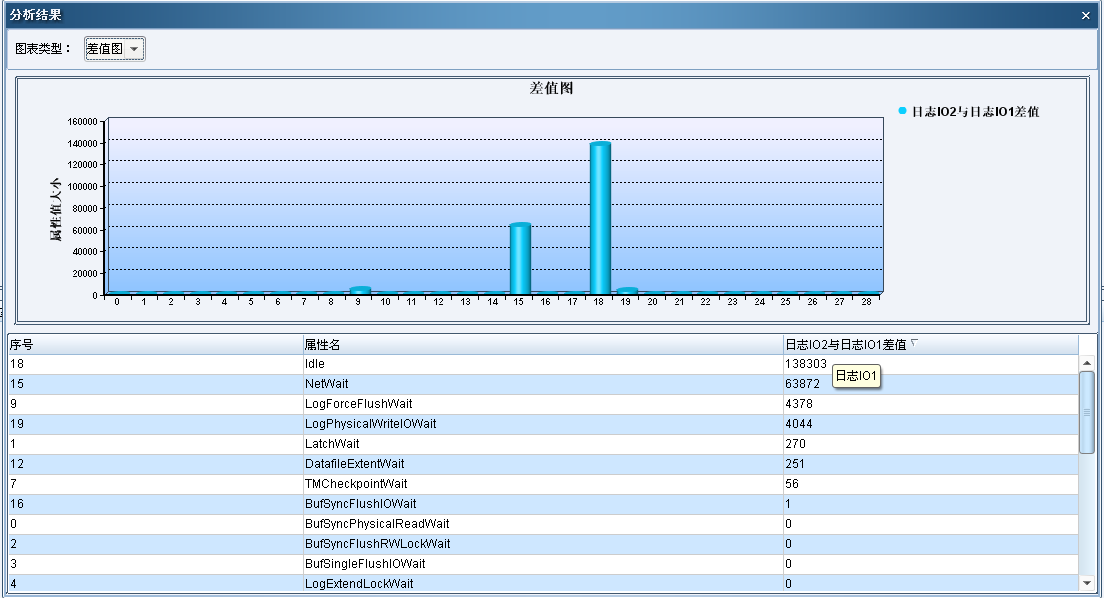This screenshot has width=1104, height=598.
Task: Click the table scrollbar up arrow
Action: tap(1087, 363)
